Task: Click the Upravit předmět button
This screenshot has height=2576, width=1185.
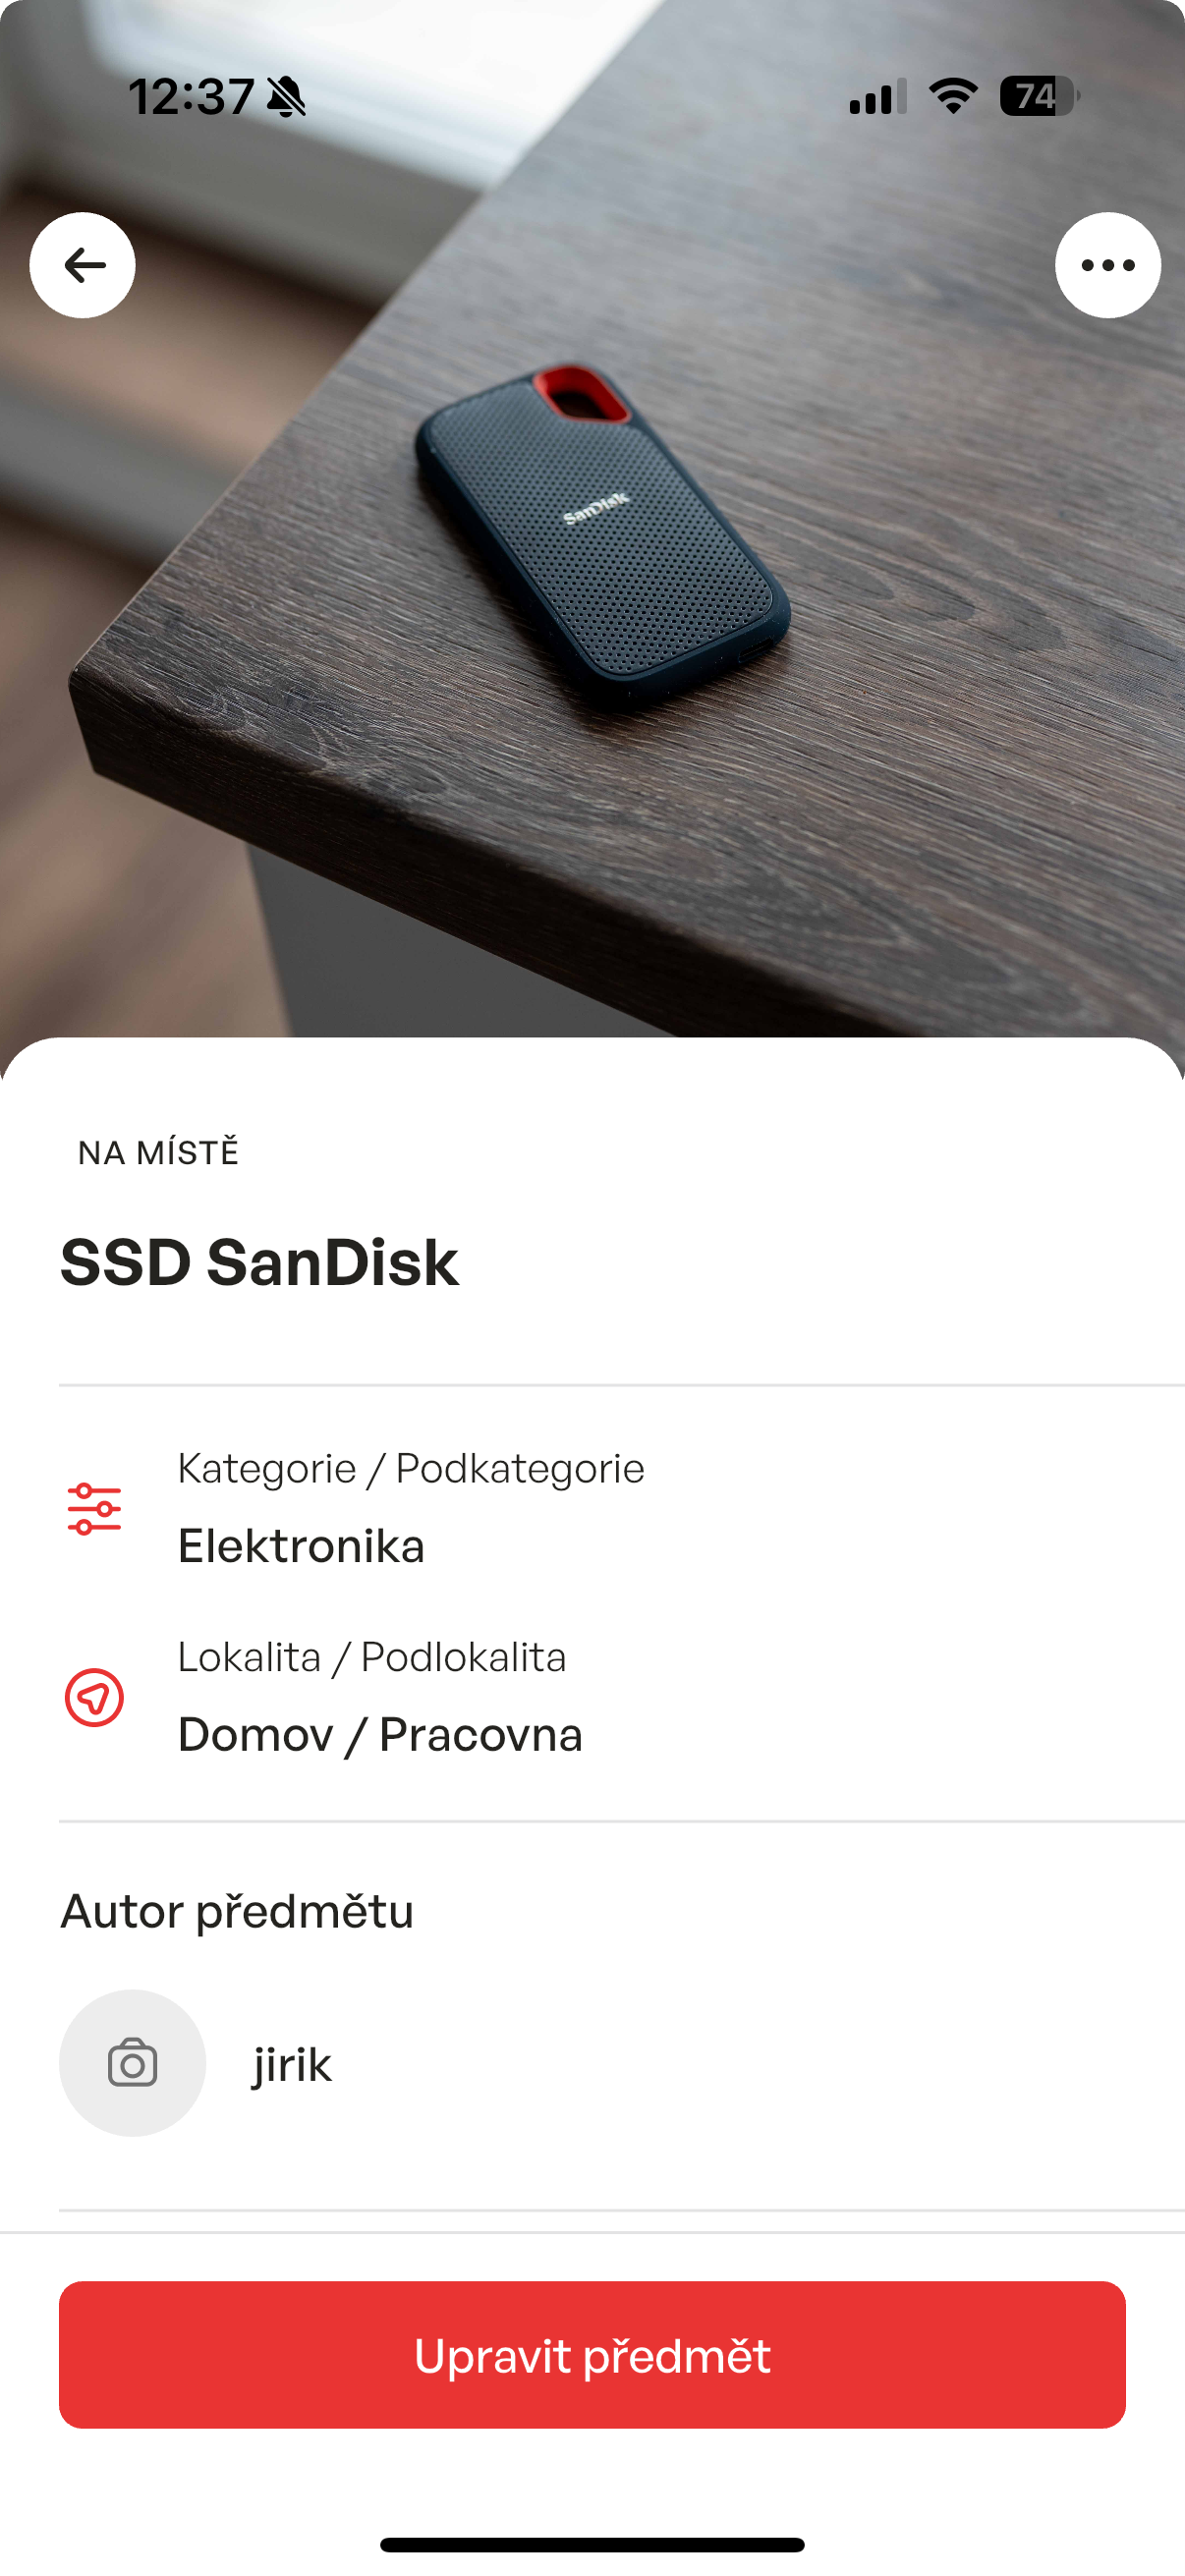Action: click(x=592, y=2355)
